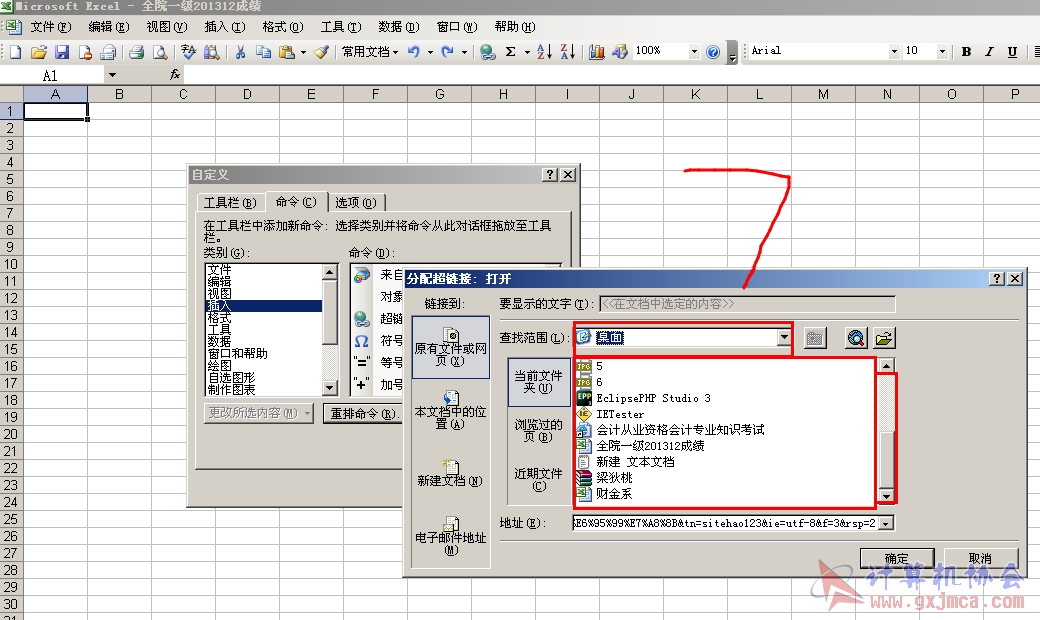
Task: Click the 类别 list scroll down arrow
Action: point(330,389)
